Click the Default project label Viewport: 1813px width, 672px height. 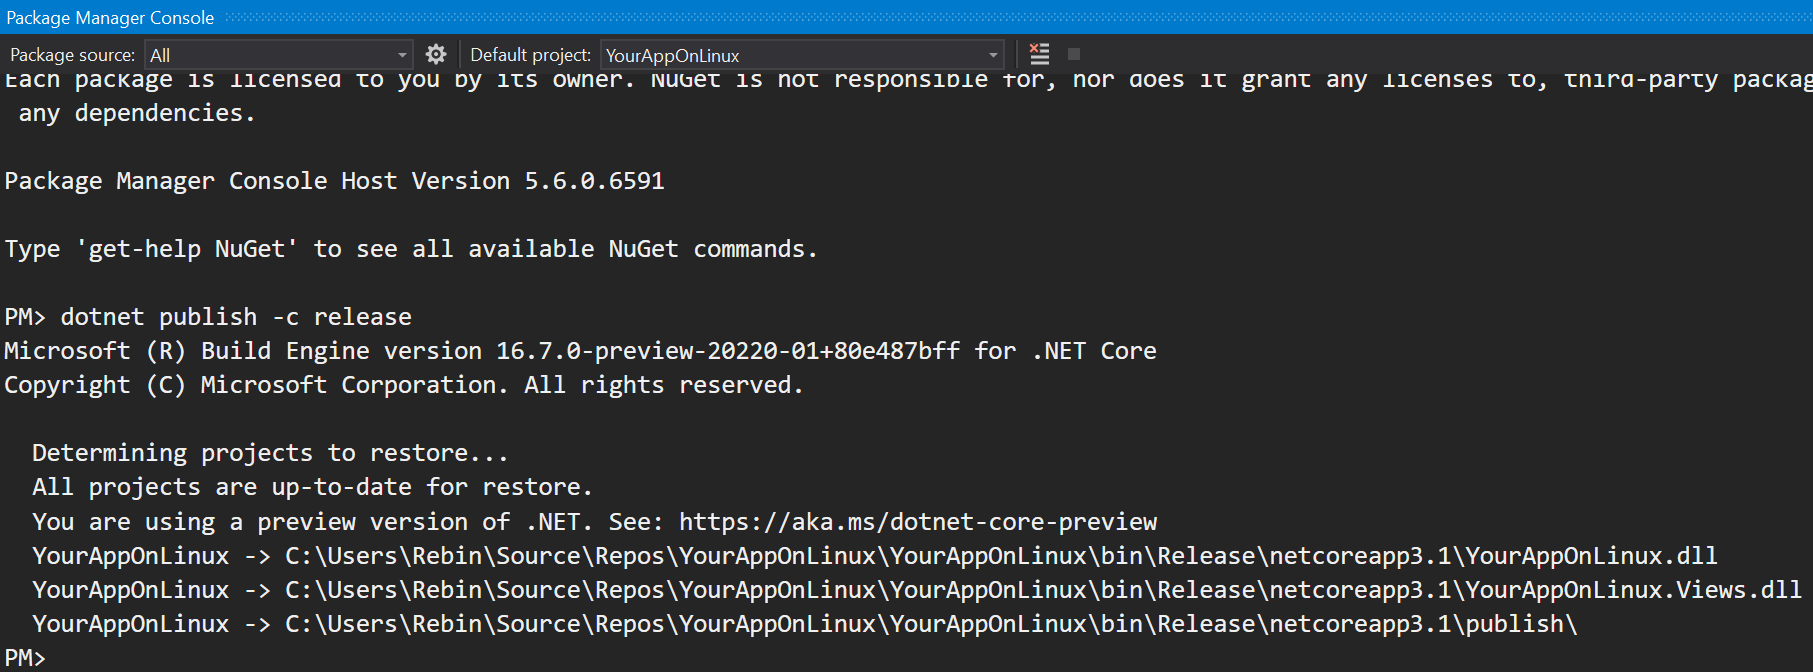click(x=530, y=55)
